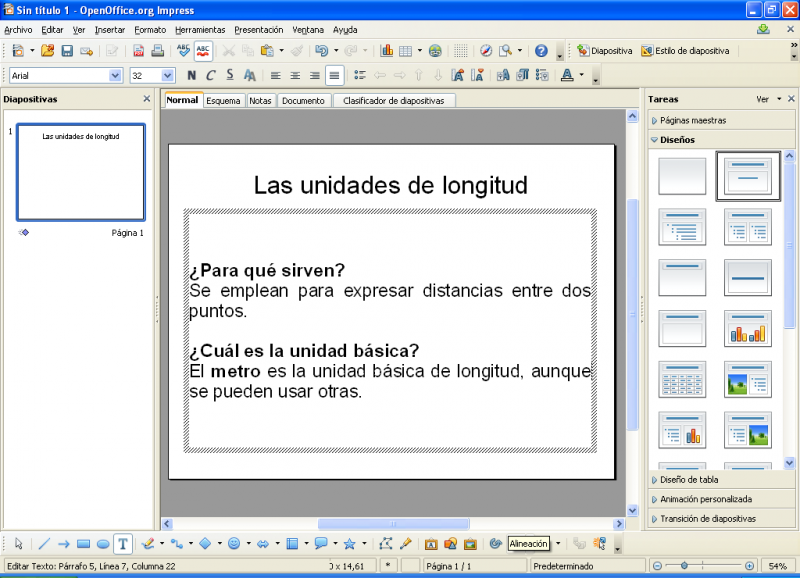Open the Formato menu
The height and width of the screenshot is (578, 800).
point(150,30)
